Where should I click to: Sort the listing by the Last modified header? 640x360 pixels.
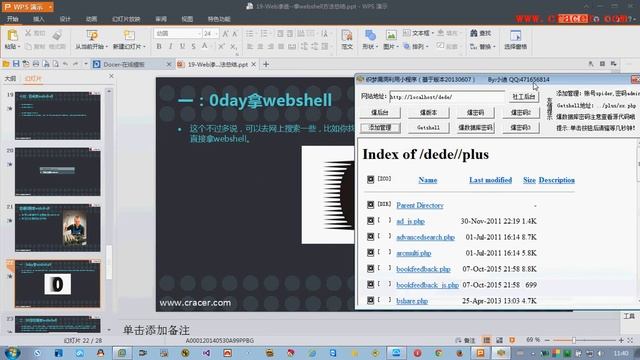490,180
